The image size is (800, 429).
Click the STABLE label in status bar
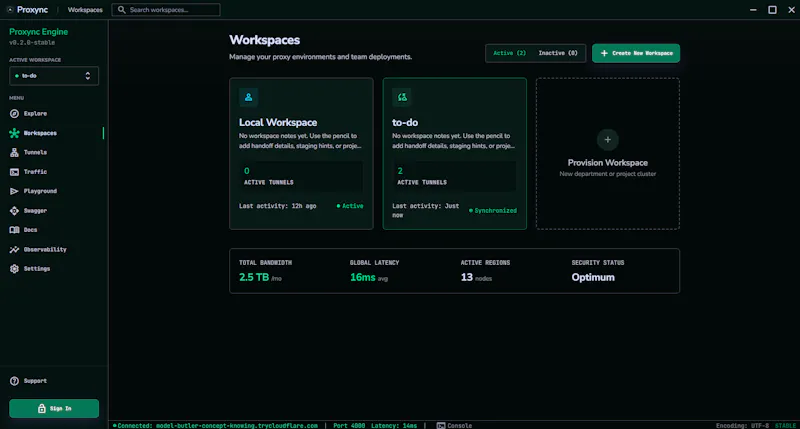pyautogui.click(x=785, y=425)
